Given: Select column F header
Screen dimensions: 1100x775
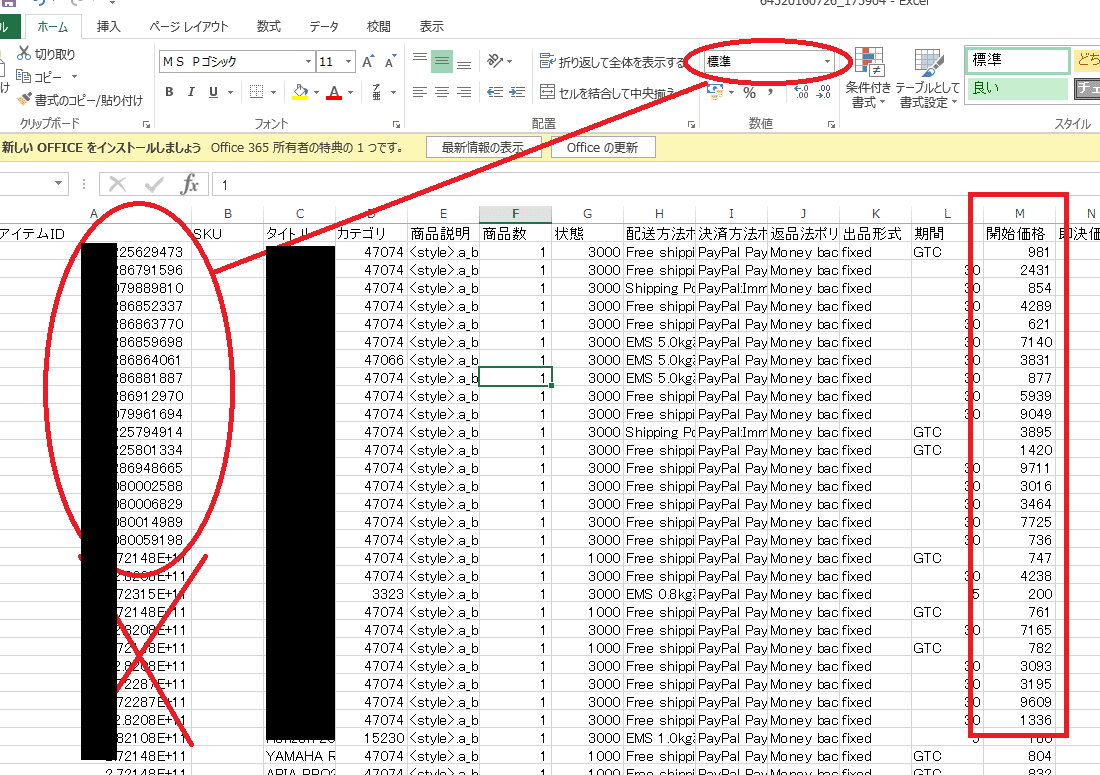Looking at the screenshot, I should [x=516, y=214].
